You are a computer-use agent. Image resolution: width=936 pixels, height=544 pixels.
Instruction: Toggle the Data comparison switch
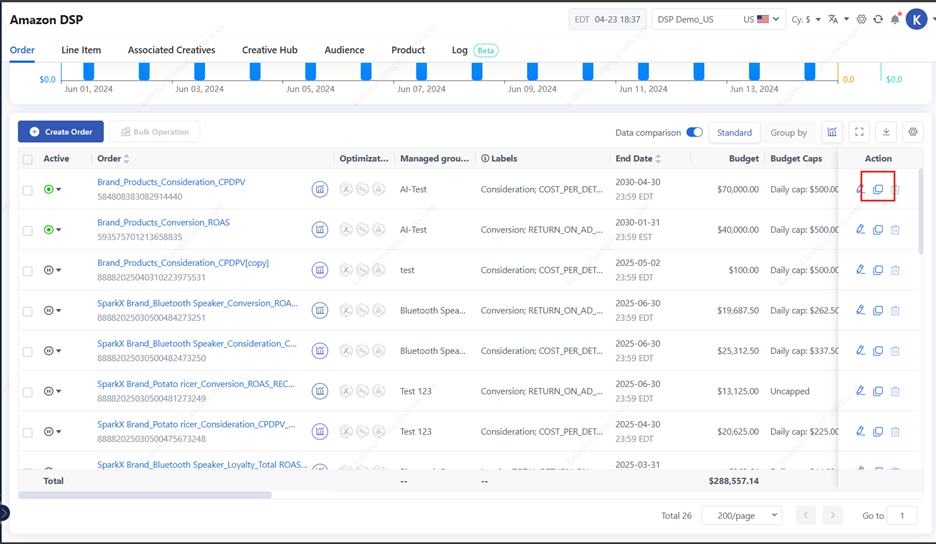pyautogui.click(x=694, y=132)
